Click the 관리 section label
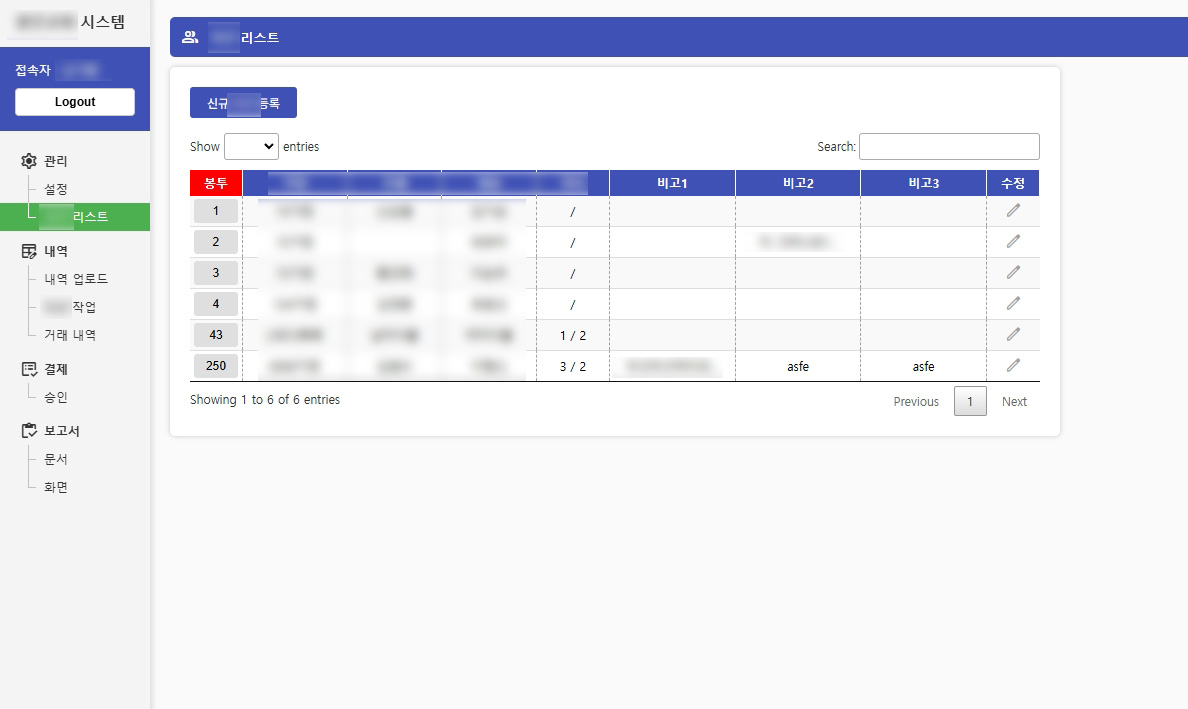1188x709 pixels. [x=55, y=161]
